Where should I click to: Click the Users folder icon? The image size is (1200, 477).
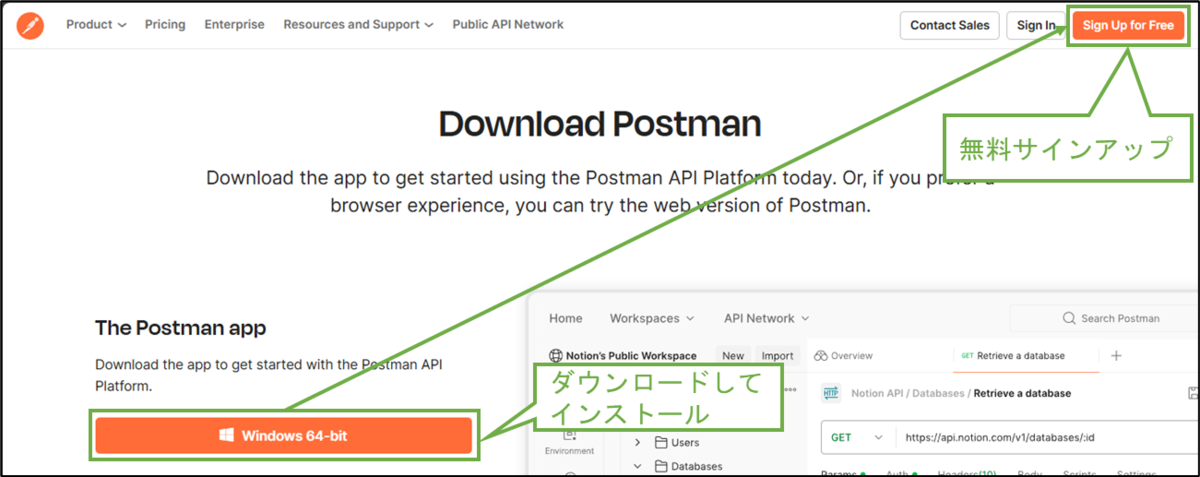661,442
